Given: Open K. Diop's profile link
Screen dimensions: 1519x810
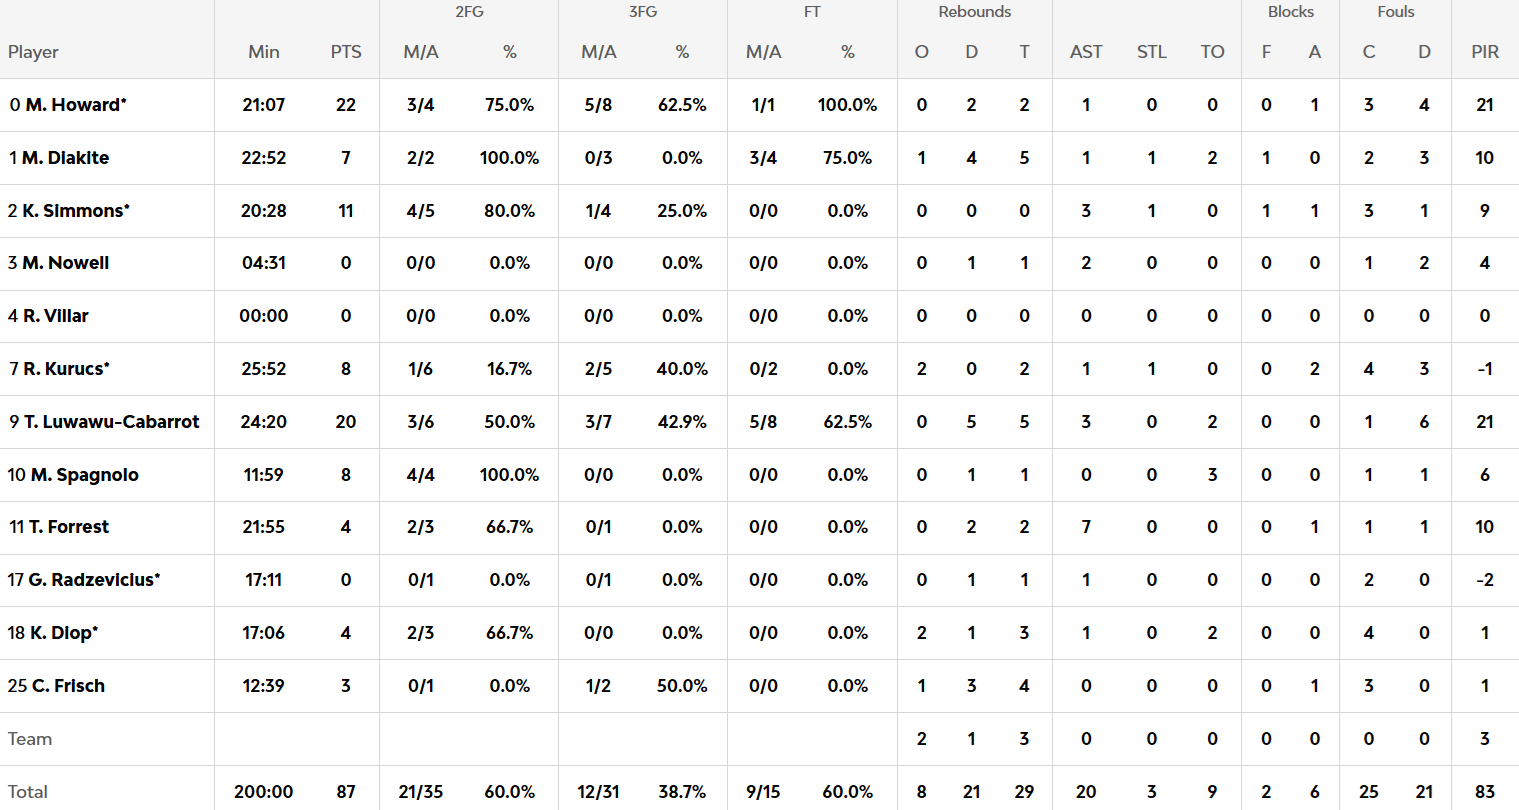Looking at the screenshot, I should [62, 633].
